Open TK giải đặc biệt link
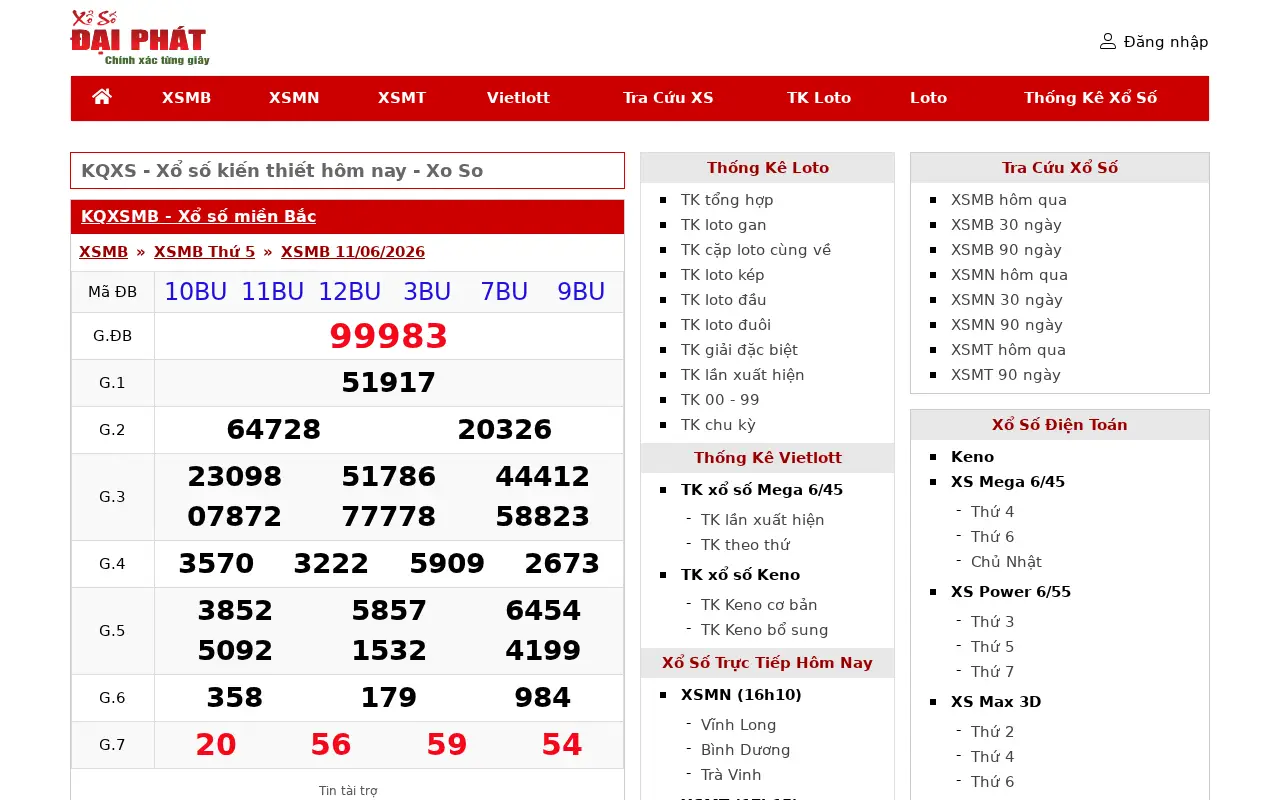Viewport: 1280px width, 800px height. [x=739, y=350]
